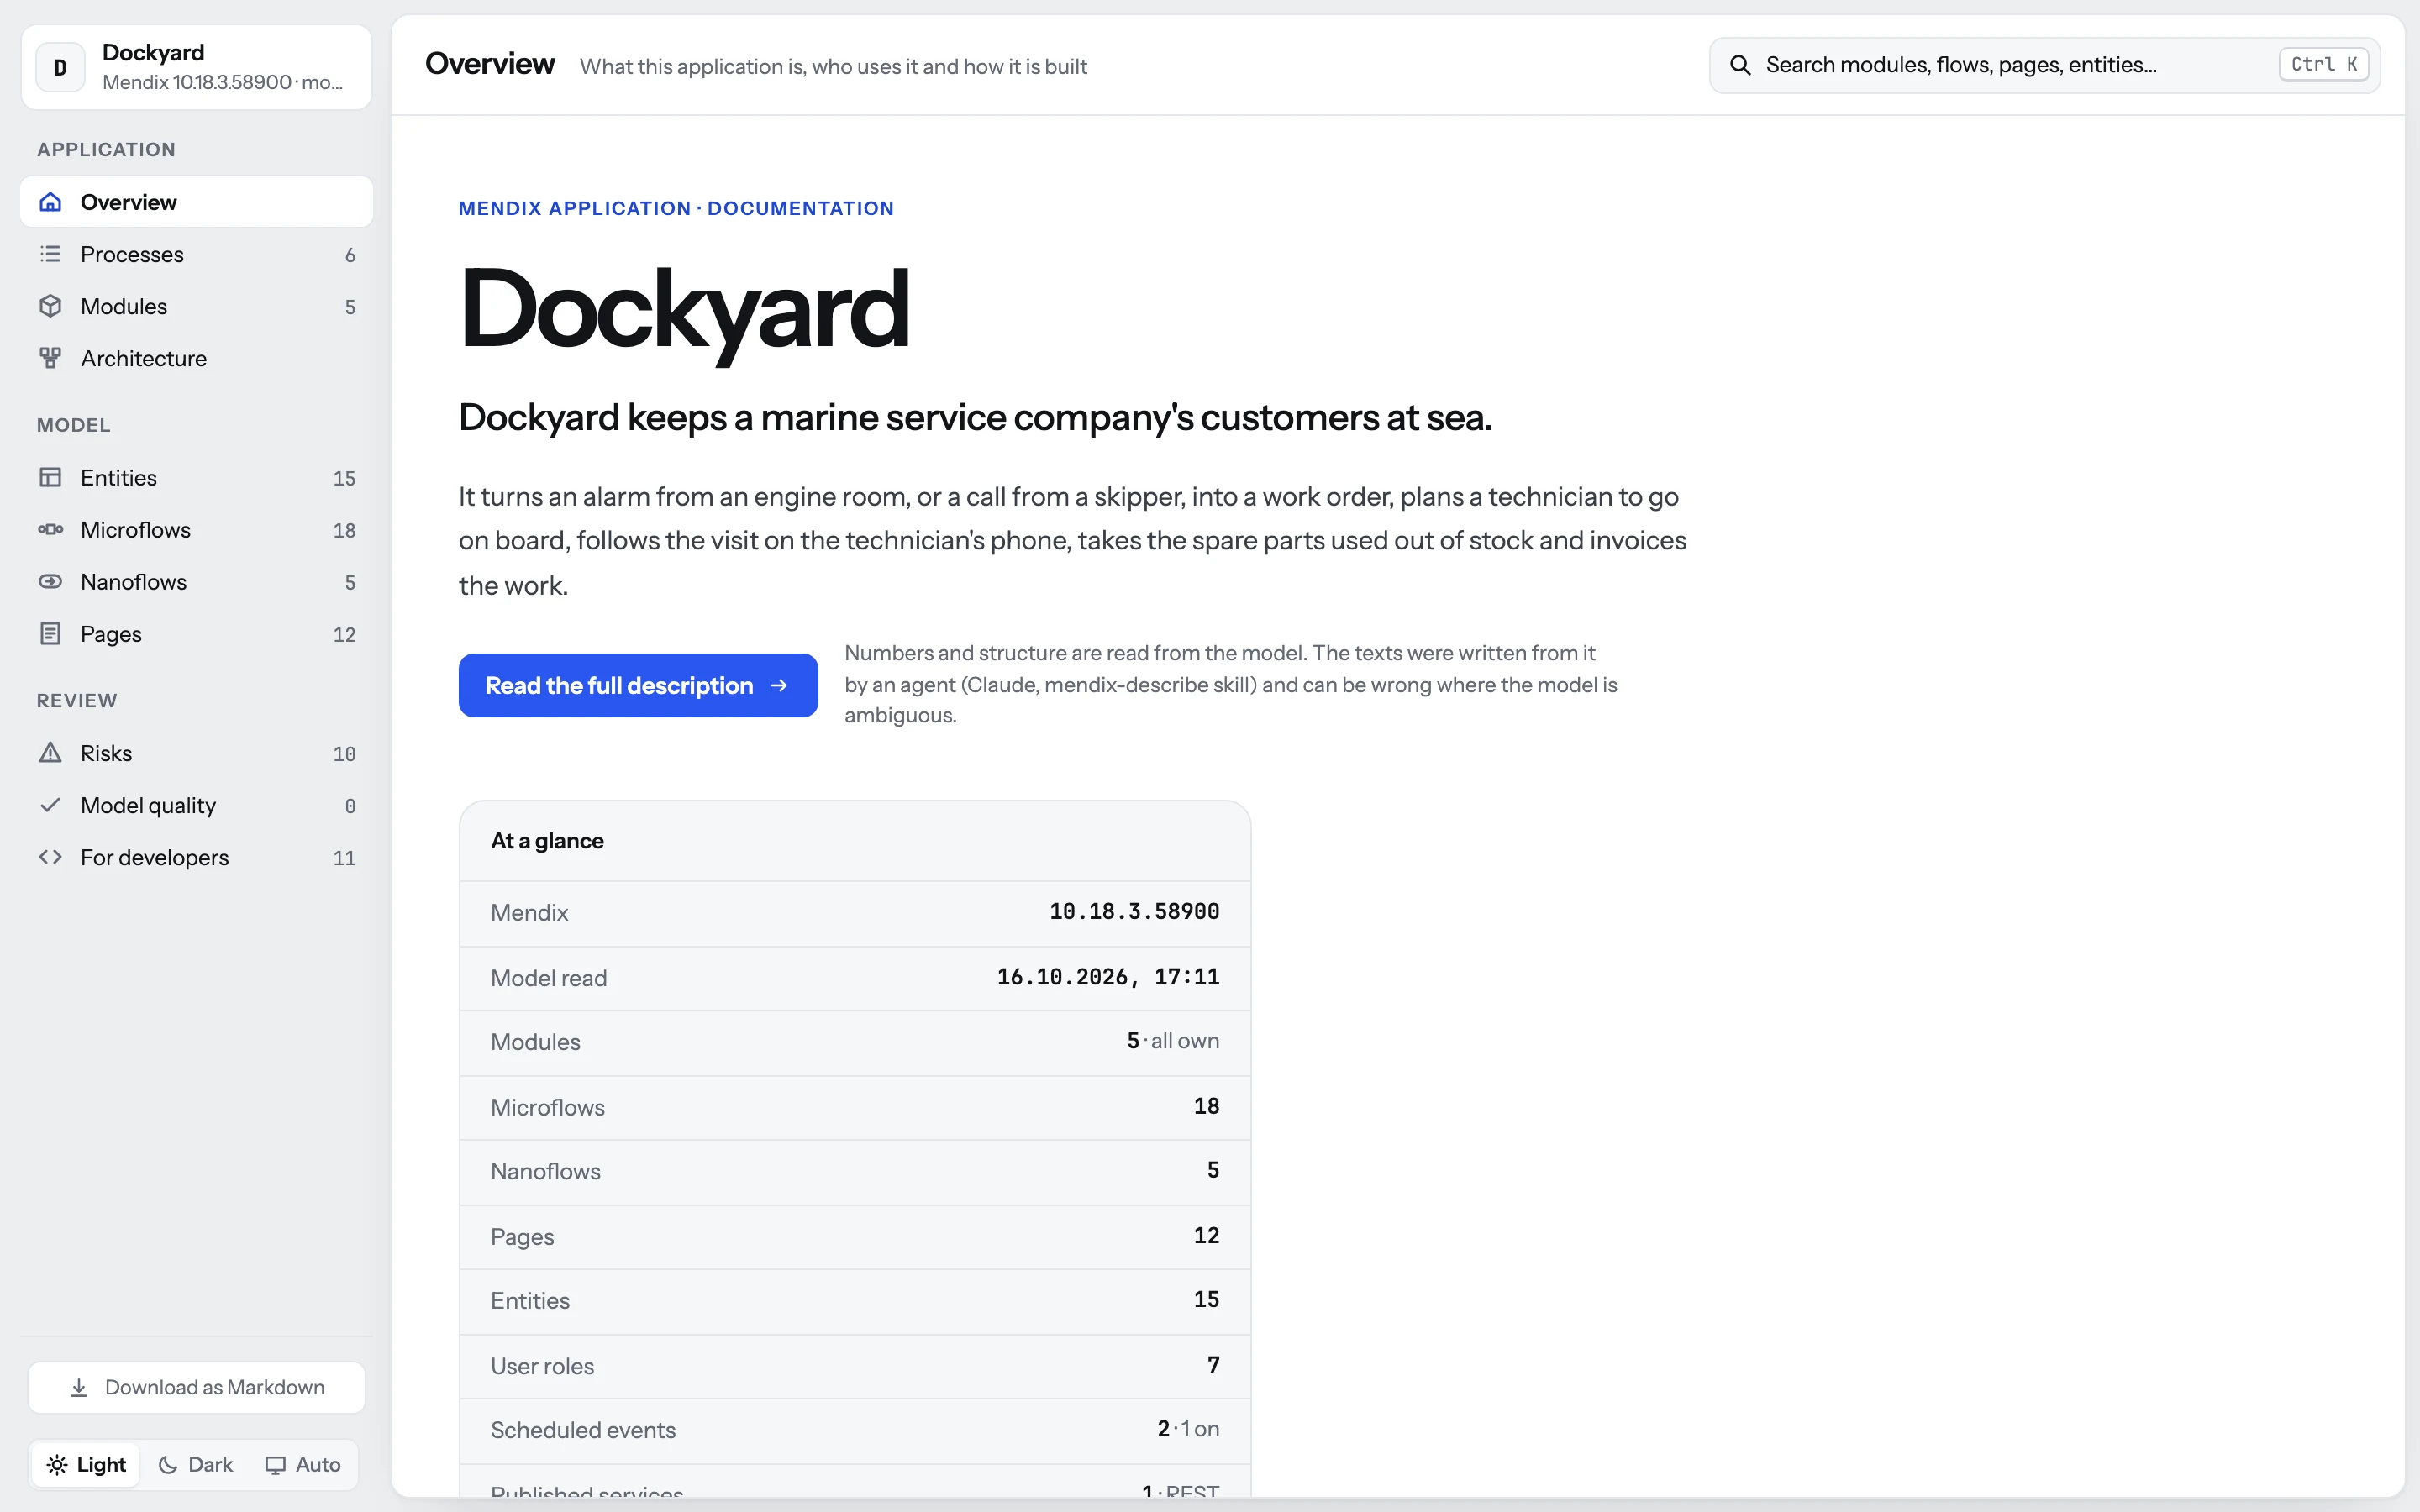Screen dimensions: 2420x1512
Task: Click the Model quality checkmark icon
Action: pos(50,805)
